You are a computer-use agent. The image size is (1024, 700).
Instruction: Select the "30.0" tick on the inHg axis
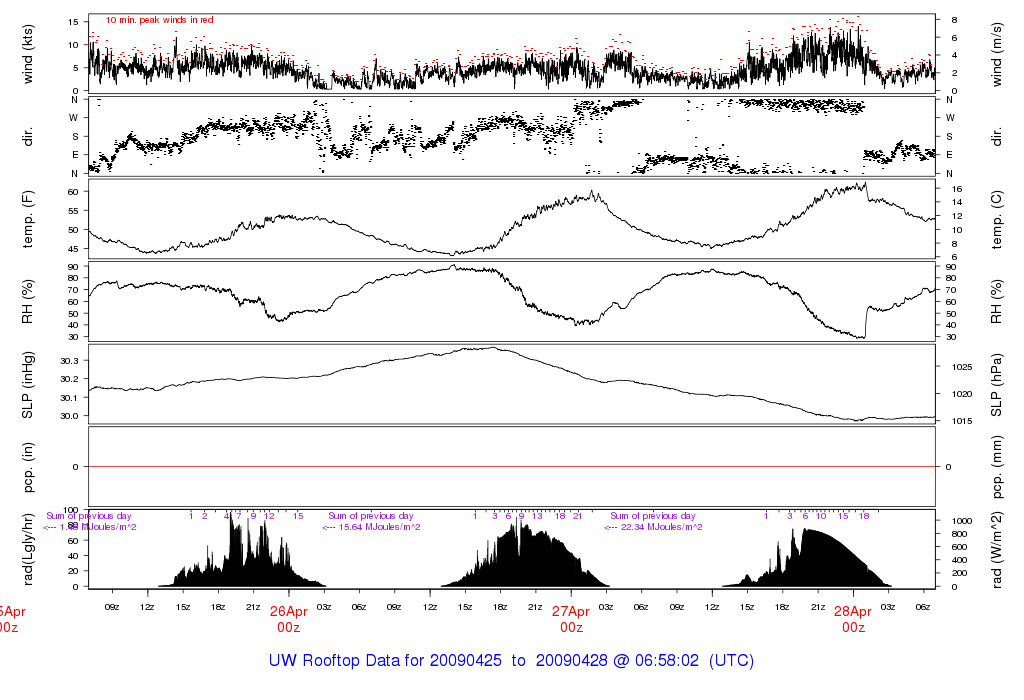[70, 416]
